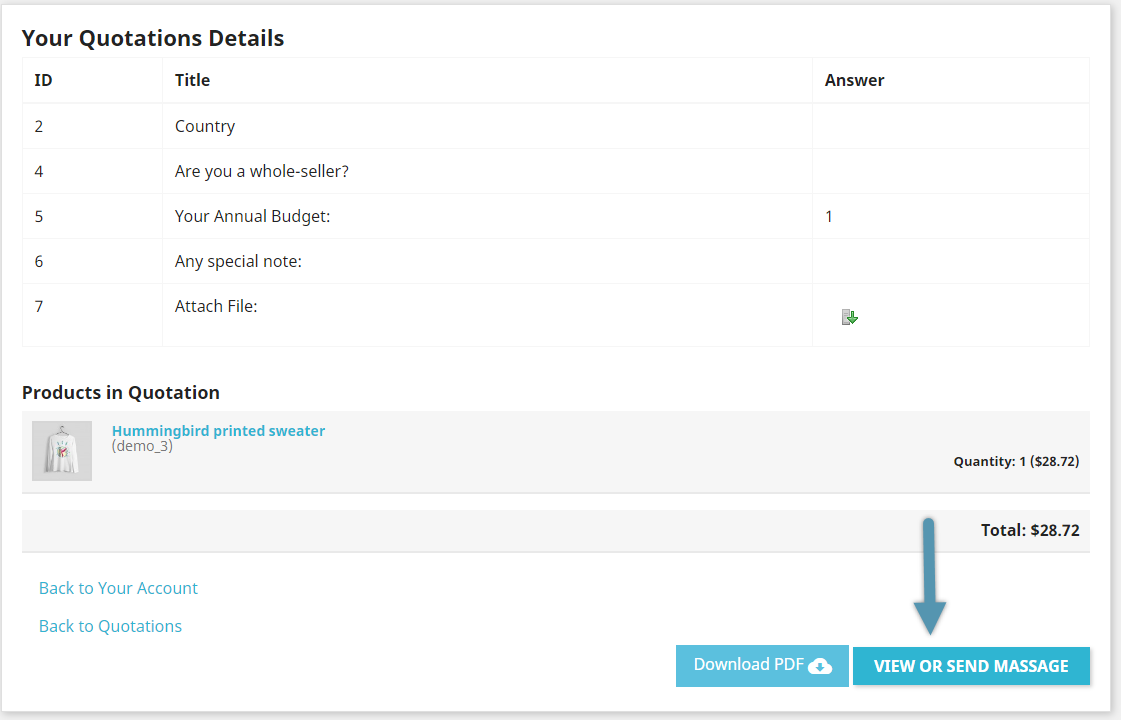
Task: Click the Your Quotations Details heading
Action: click(x=152, y=38)
